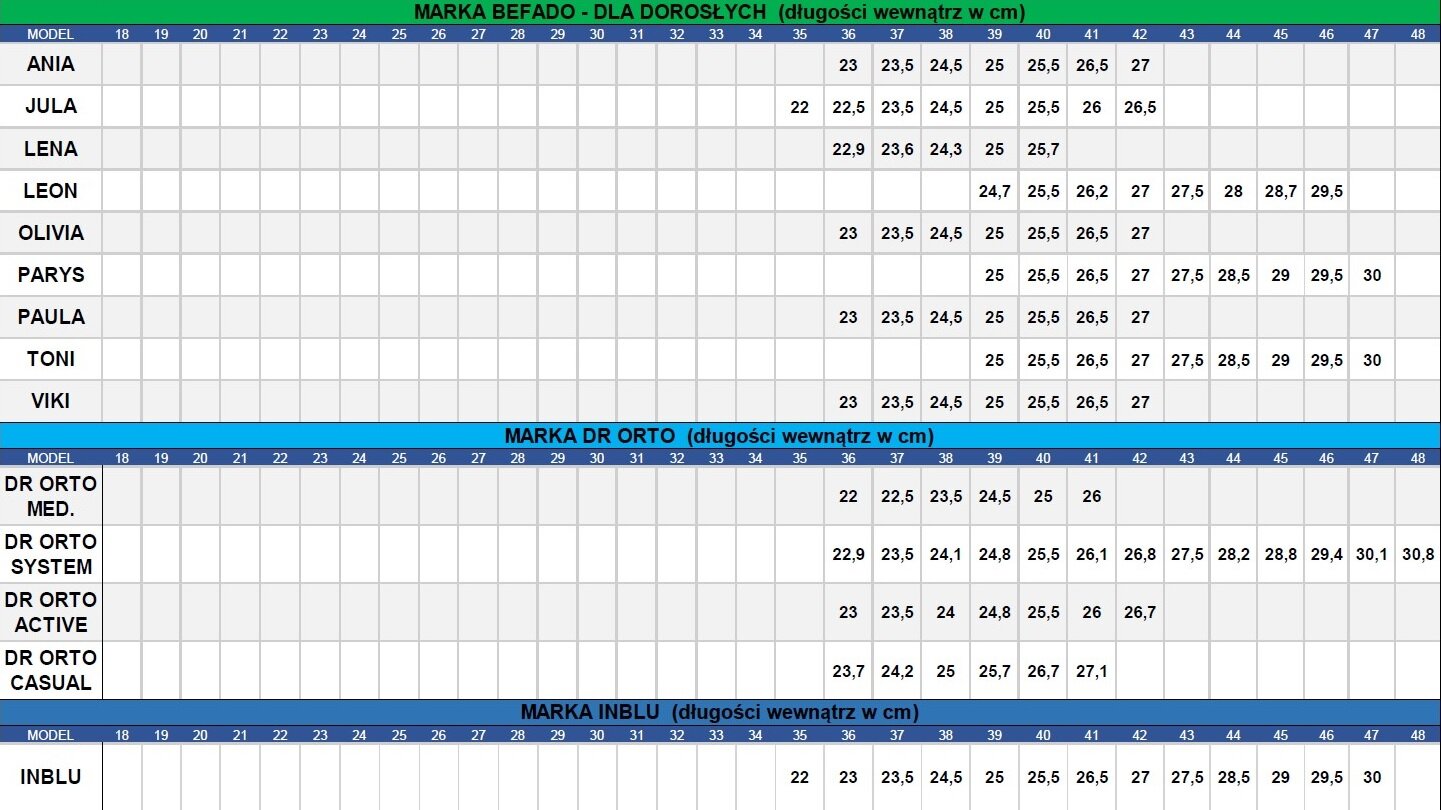Select the OLIVIA model name cell
This screenshot has height=810, width=1441.
pyautogui.click(x=51, y=233)
